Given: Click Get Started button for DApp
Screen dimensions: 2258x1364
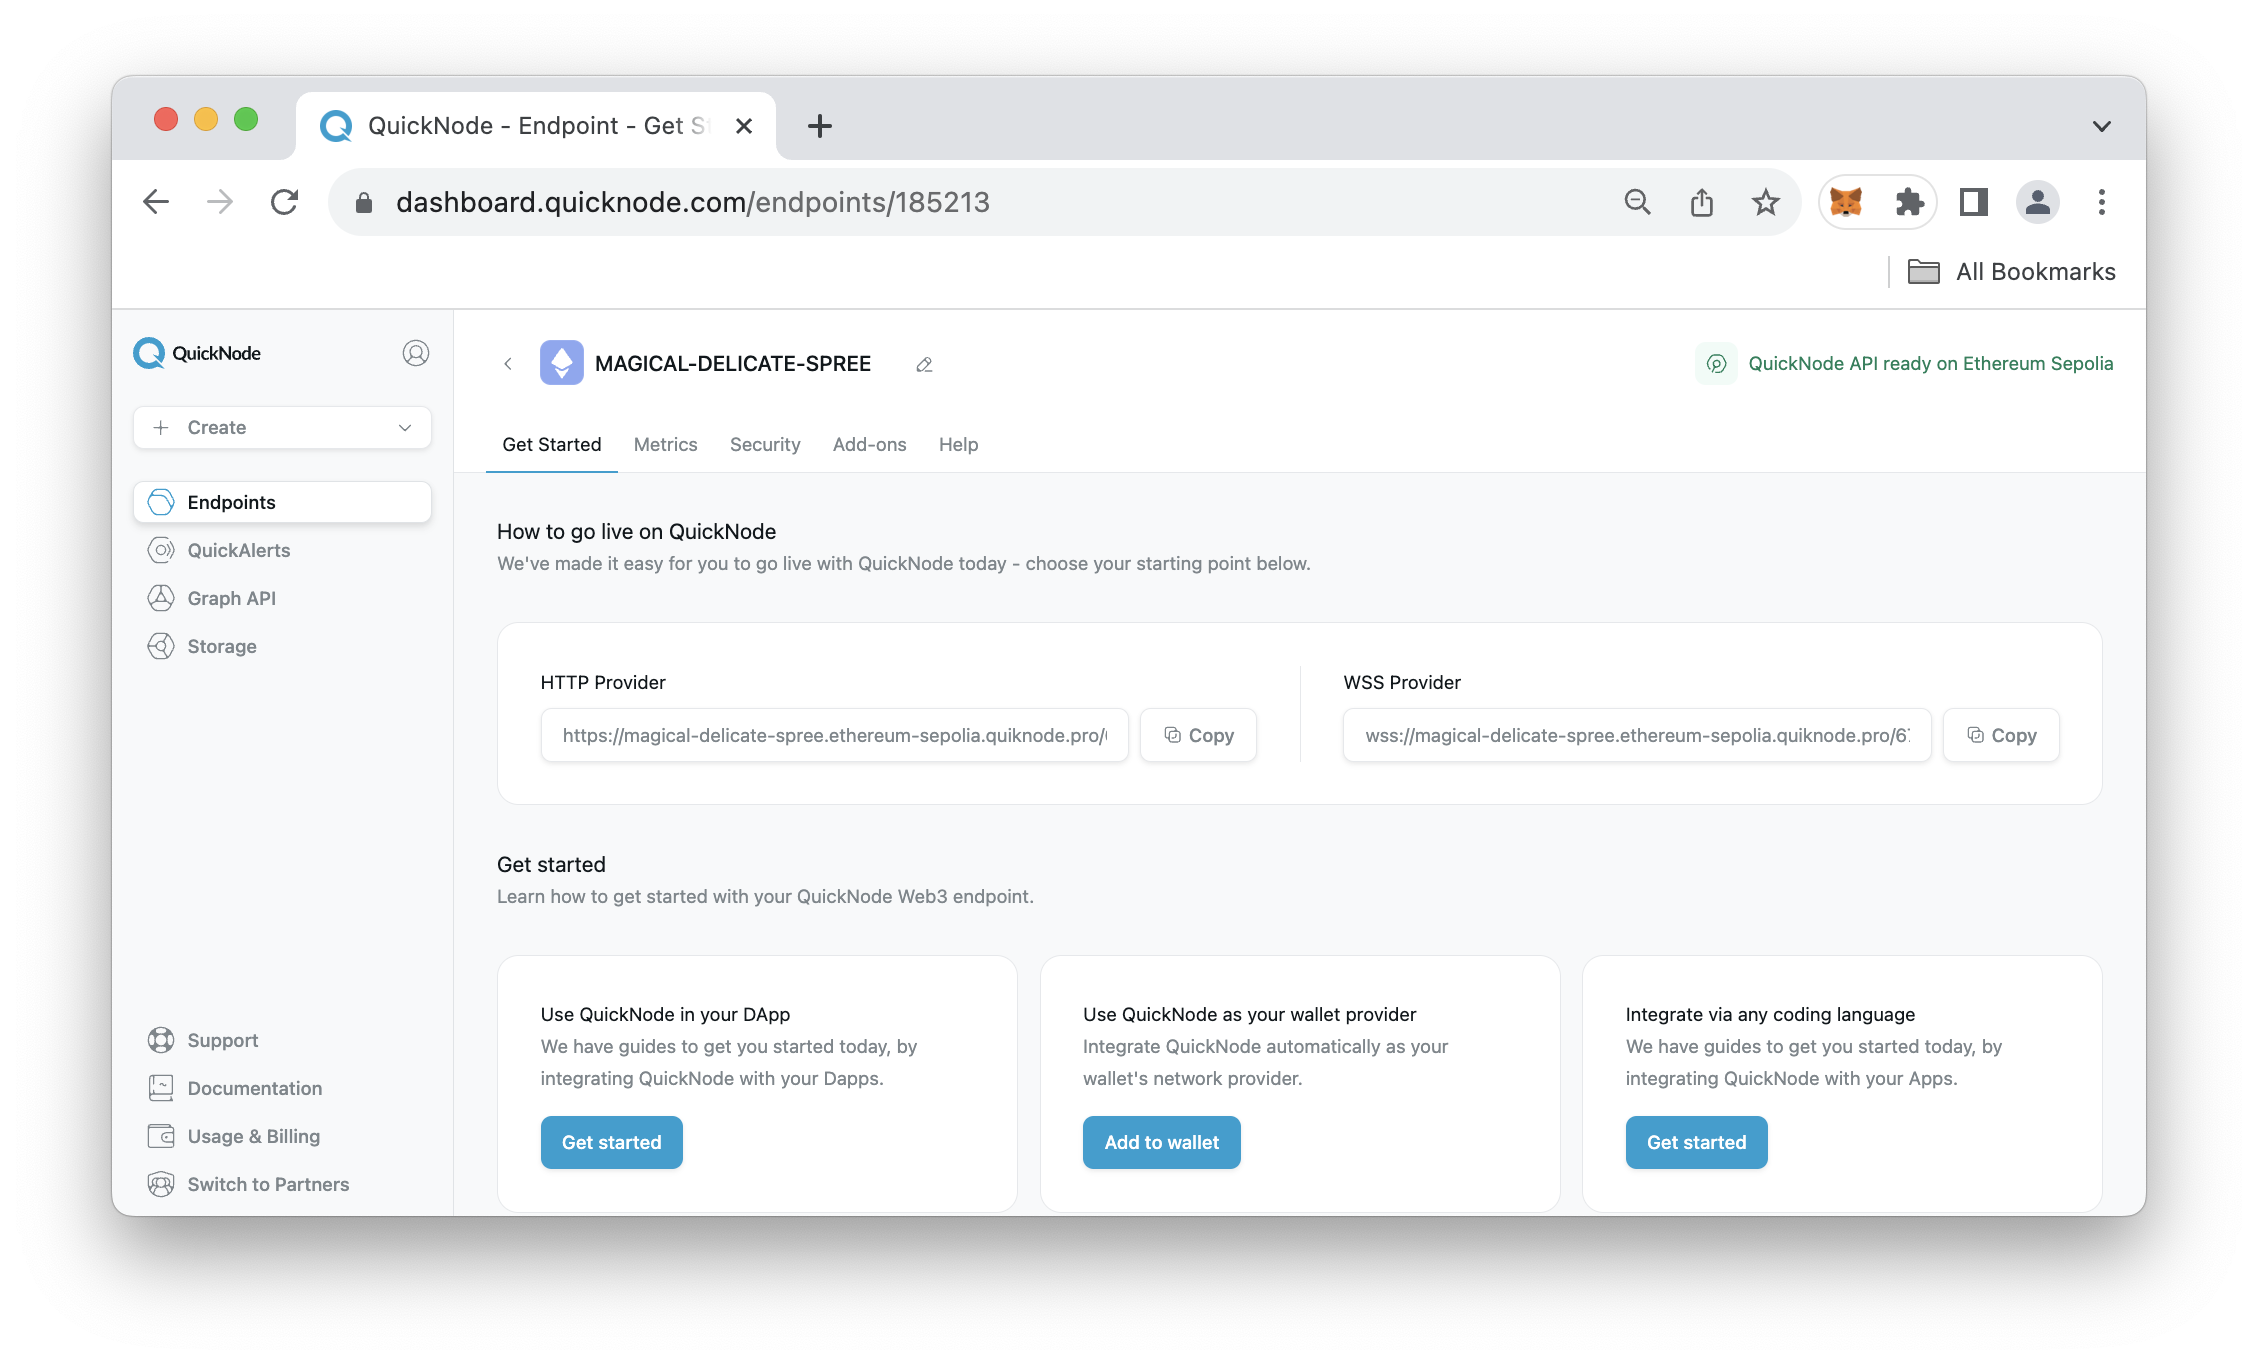Looking at the screenshot, I should point(611,1142).
